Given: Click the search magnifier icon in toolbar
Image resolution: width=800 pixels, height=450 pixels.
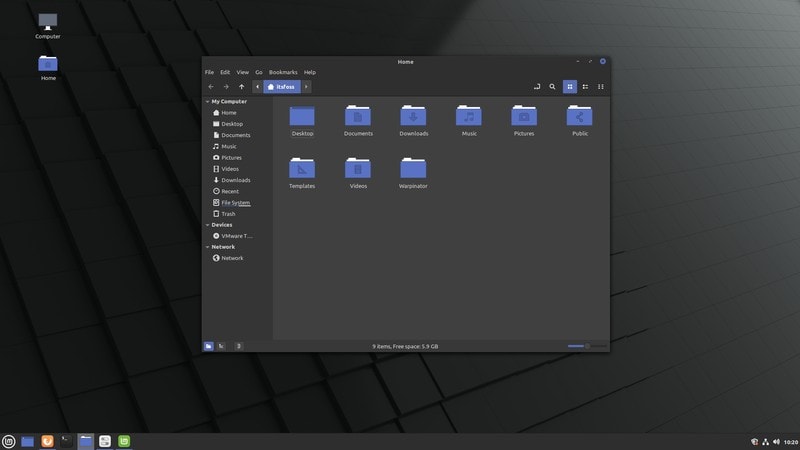Looking at the screenshot, I should [x=552, y=87].
